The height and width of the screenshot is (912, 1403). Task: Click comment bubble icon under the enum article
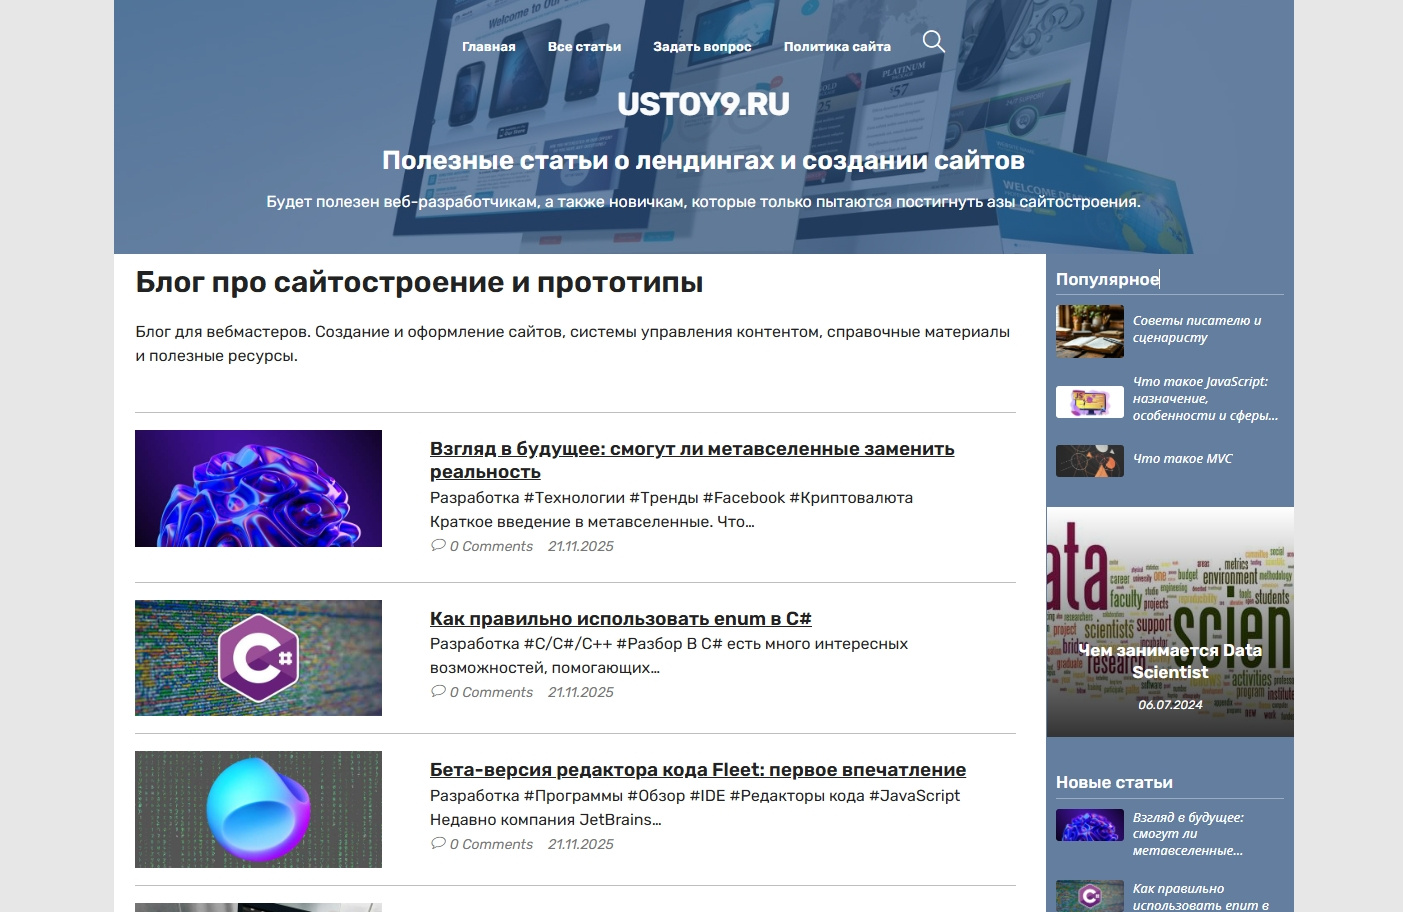pos(438,691)
